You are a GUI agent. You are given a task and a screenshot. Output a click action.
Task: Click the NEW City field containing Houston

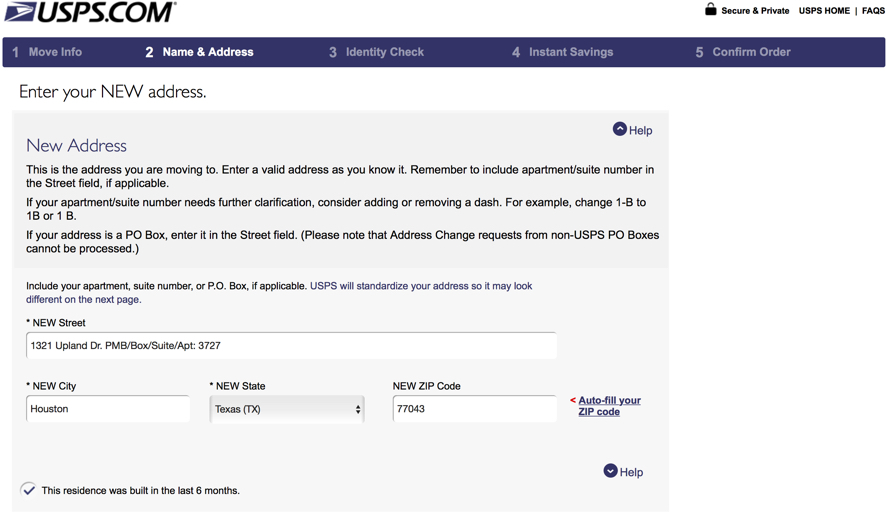[108, 409]
